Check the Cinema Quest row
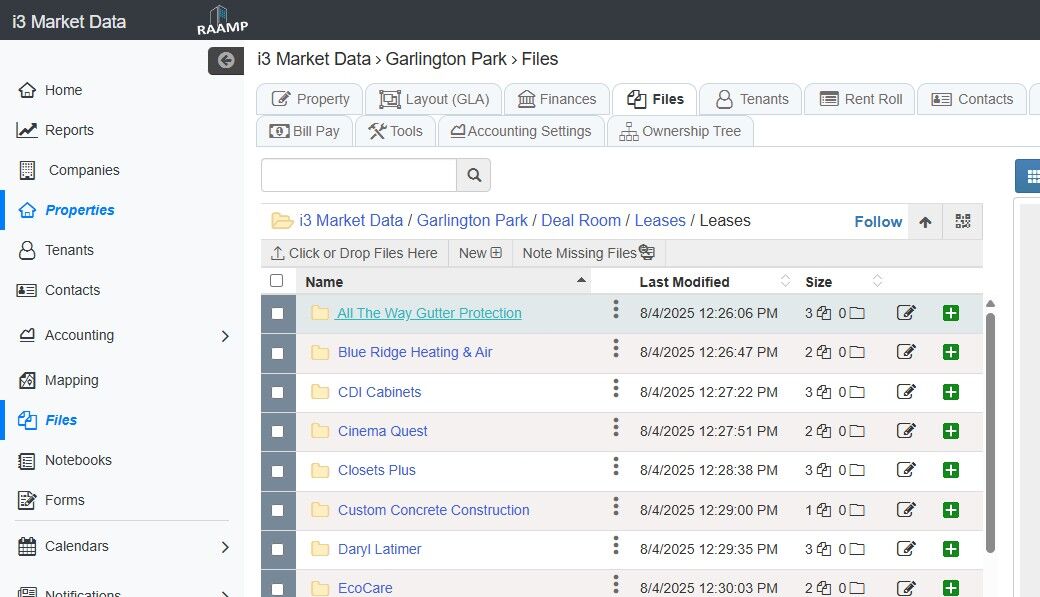Image resolution: width=1040 pixels, height=597 pixels. (x=277, y=431)
